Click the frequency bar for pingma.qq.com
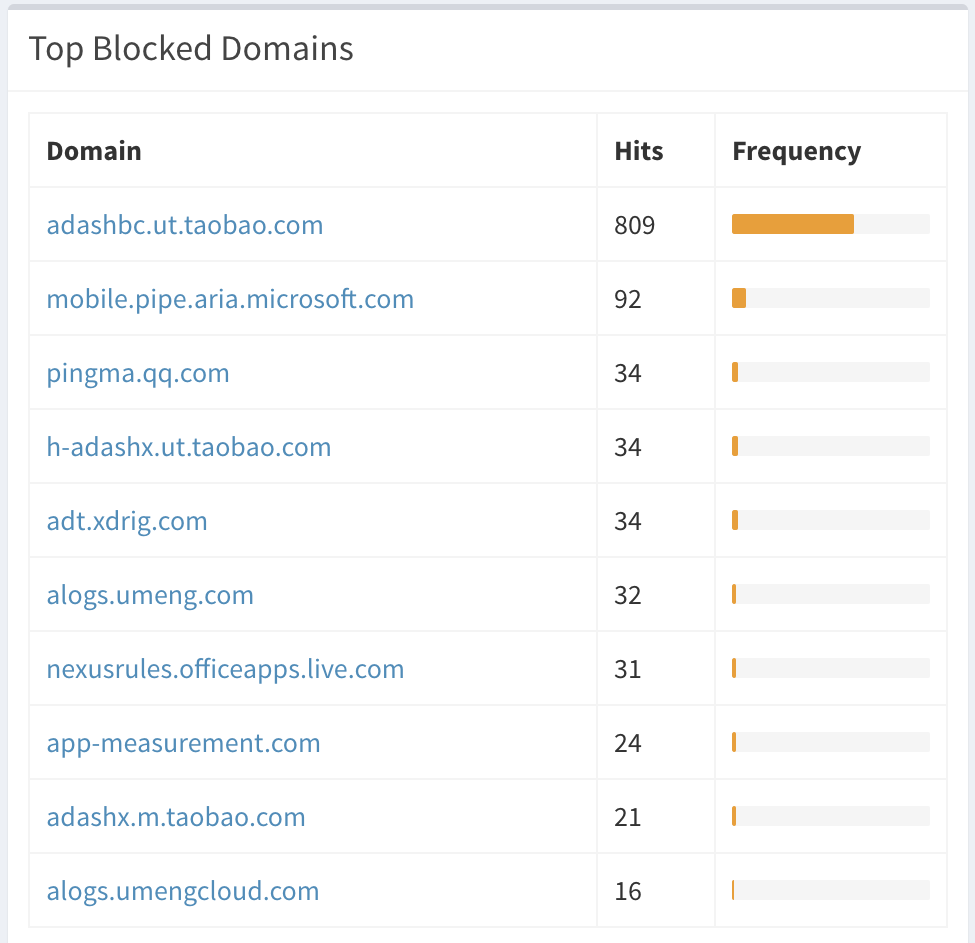 (830, 372)
